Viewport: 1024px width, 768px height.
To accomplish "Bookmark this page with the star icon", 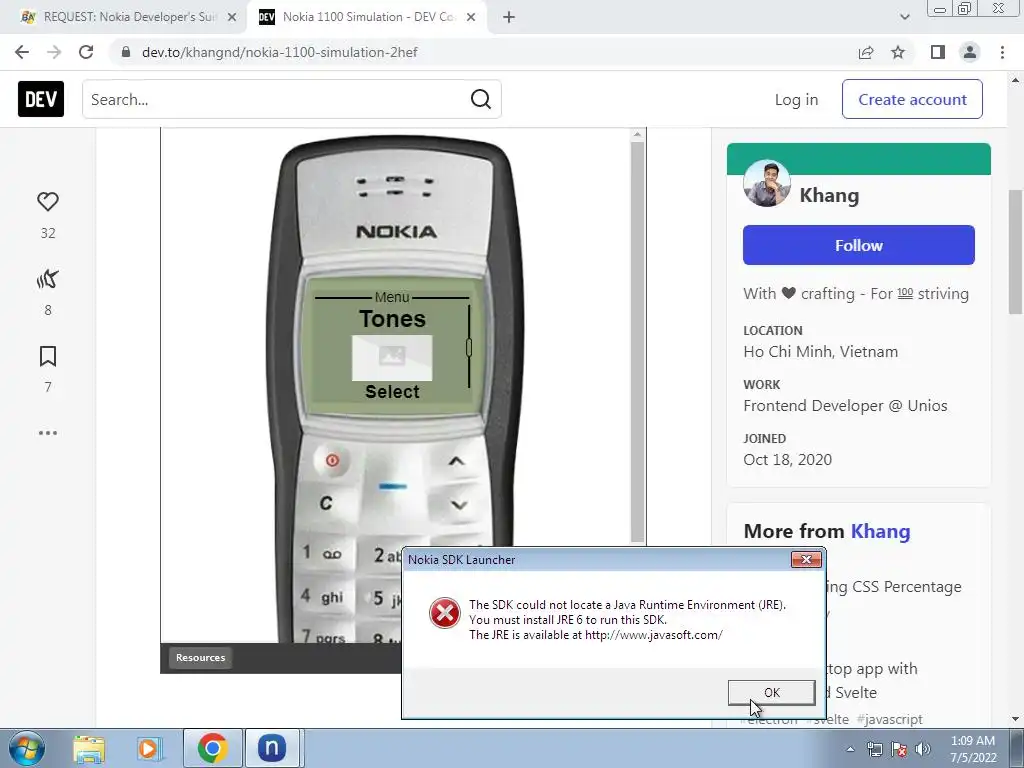I will (898, 52).
